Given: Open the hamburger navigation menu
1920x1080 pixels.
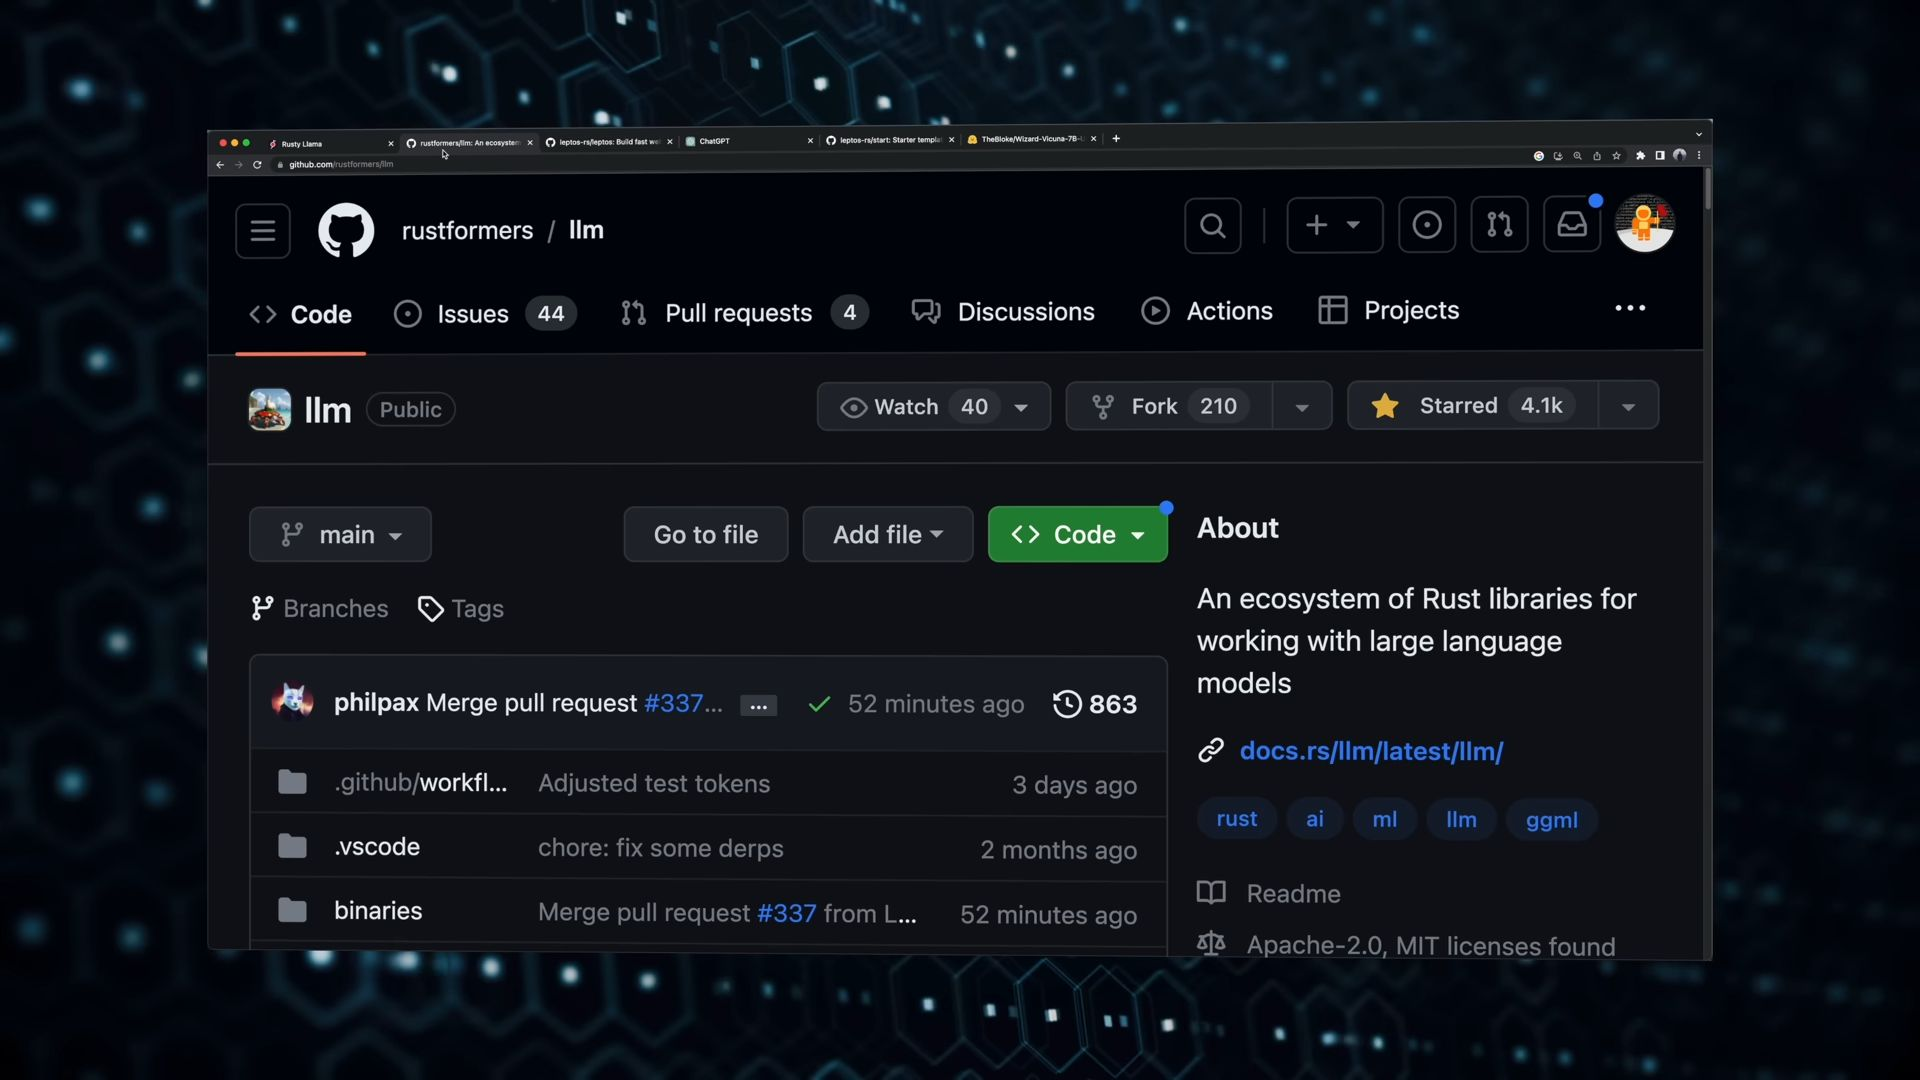Looking at the screenshot, I should (263, 231).
